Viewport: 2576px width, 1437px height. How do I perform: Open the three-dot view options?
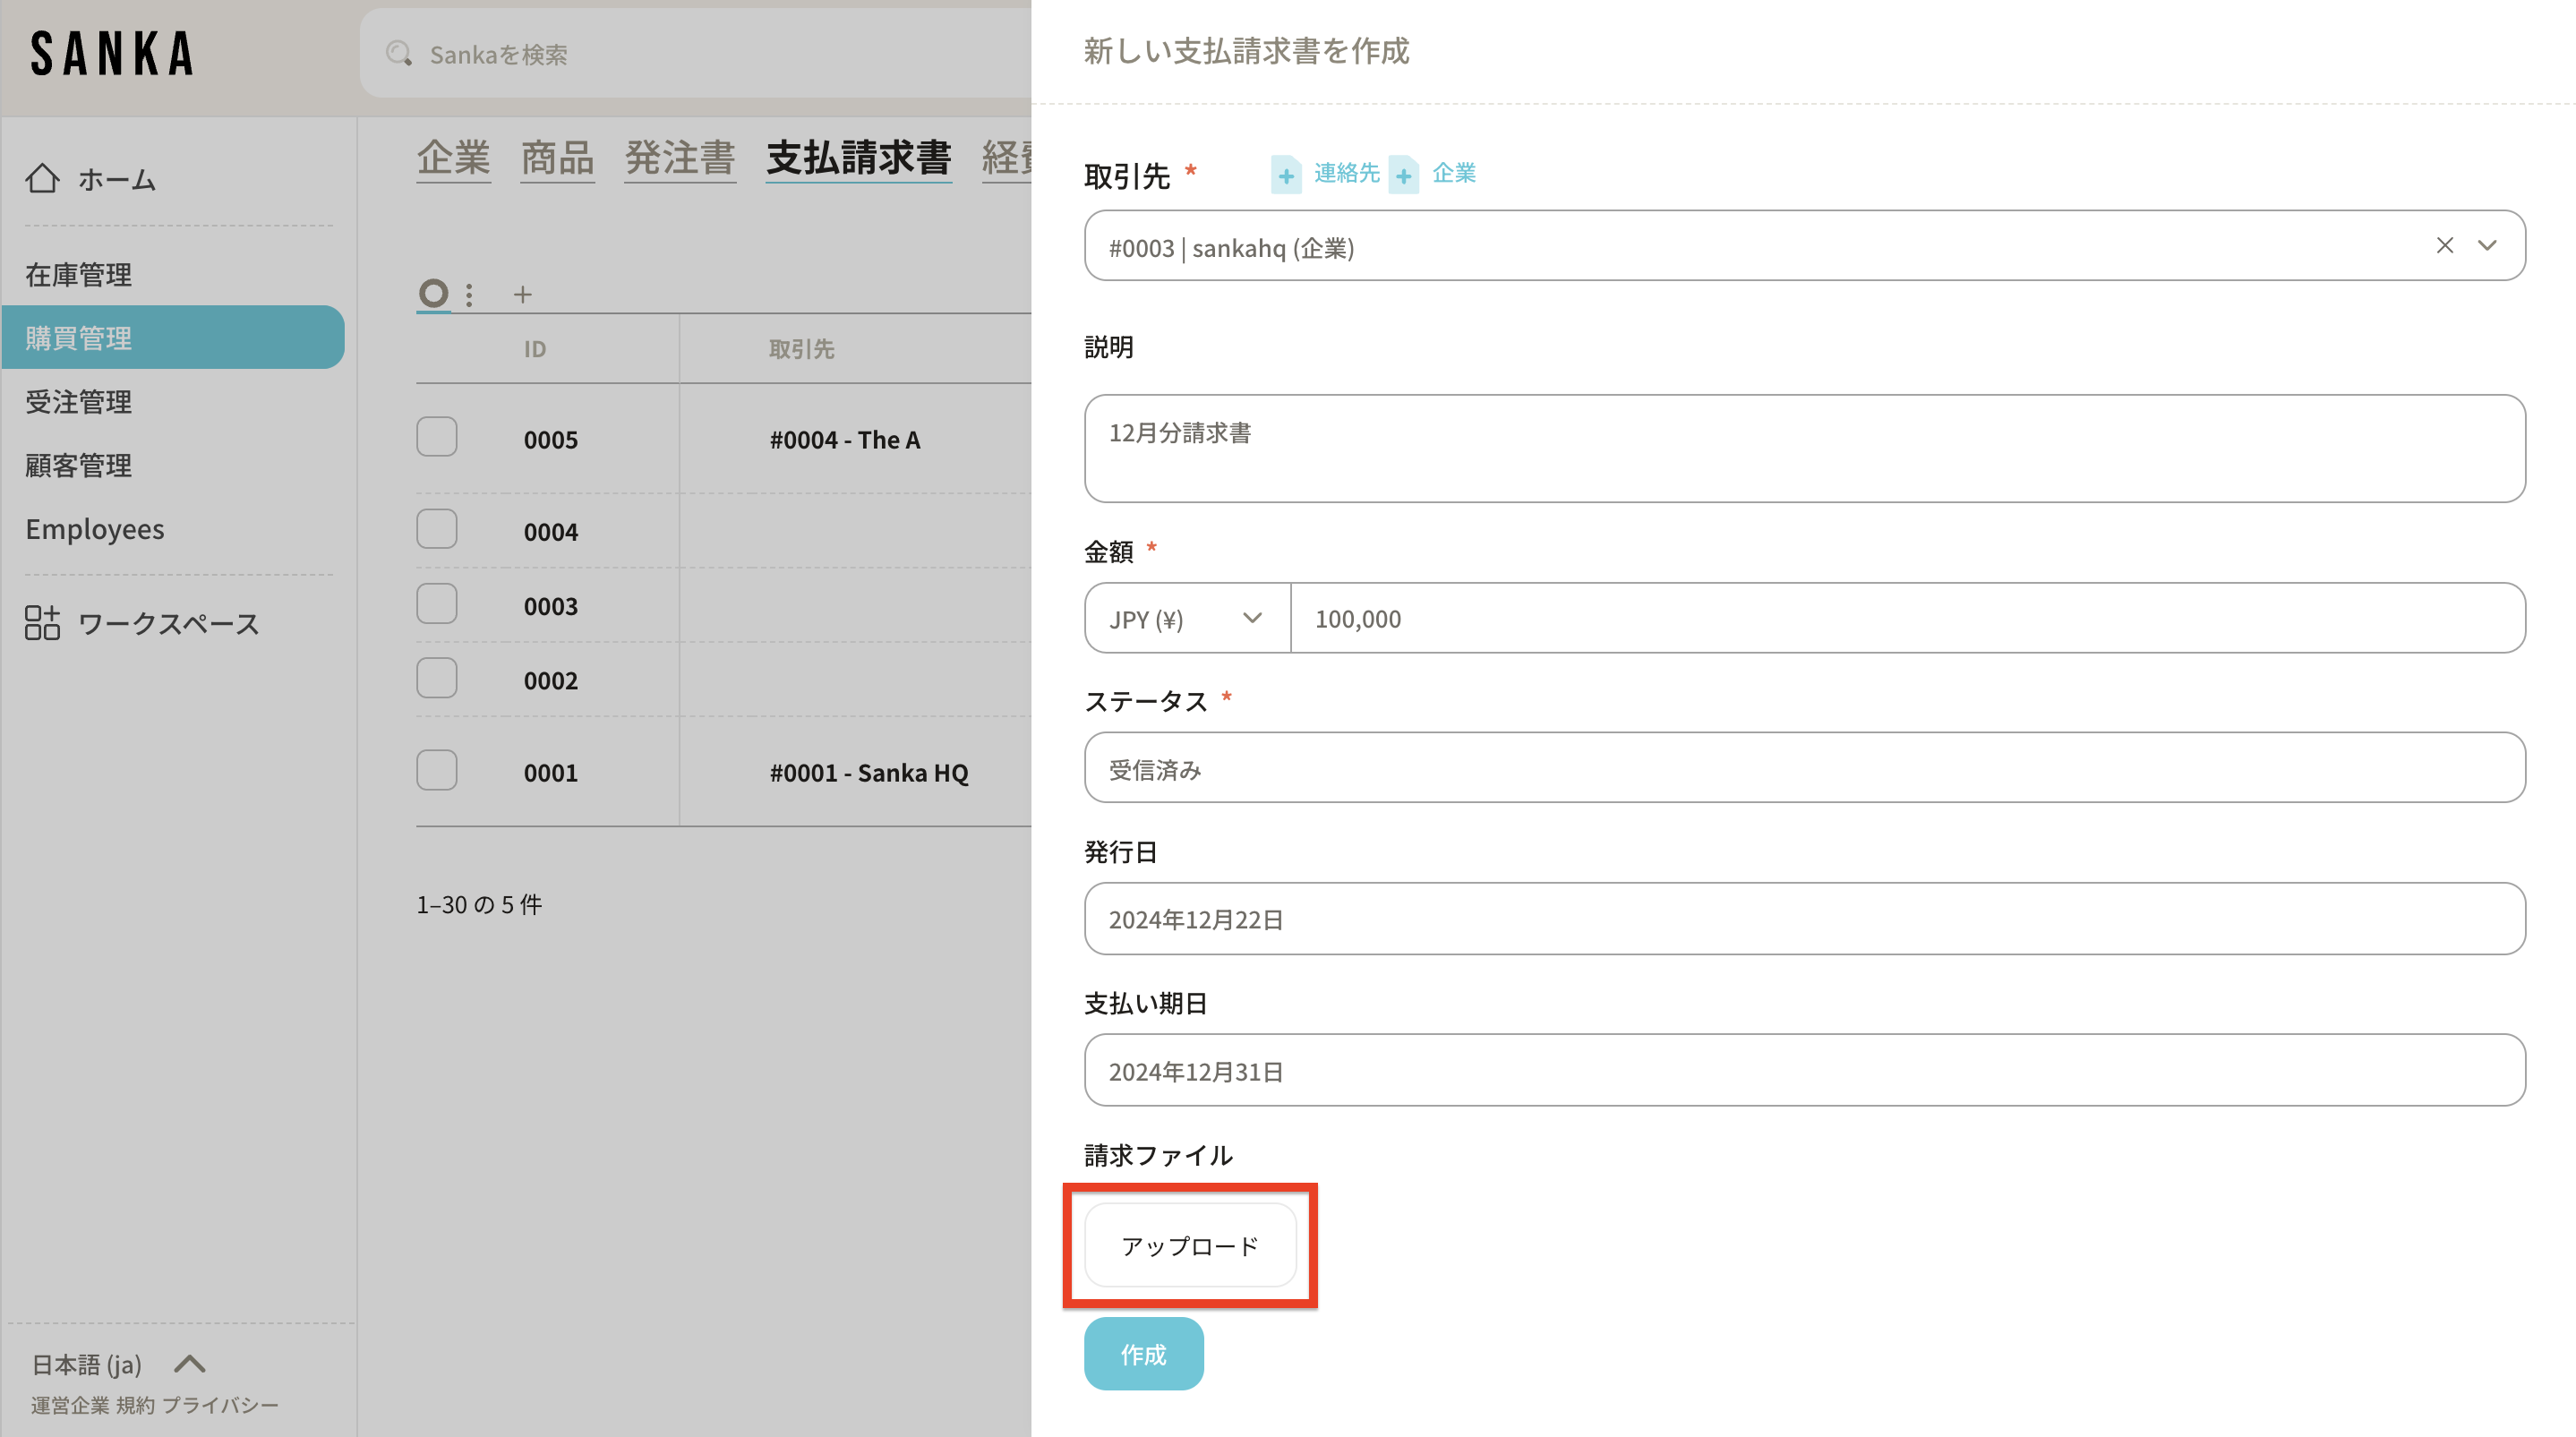[469, 294]
